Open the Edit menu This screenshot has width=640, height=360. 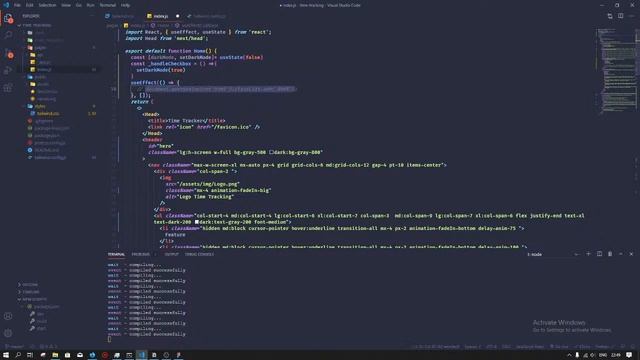coord(30,5)
